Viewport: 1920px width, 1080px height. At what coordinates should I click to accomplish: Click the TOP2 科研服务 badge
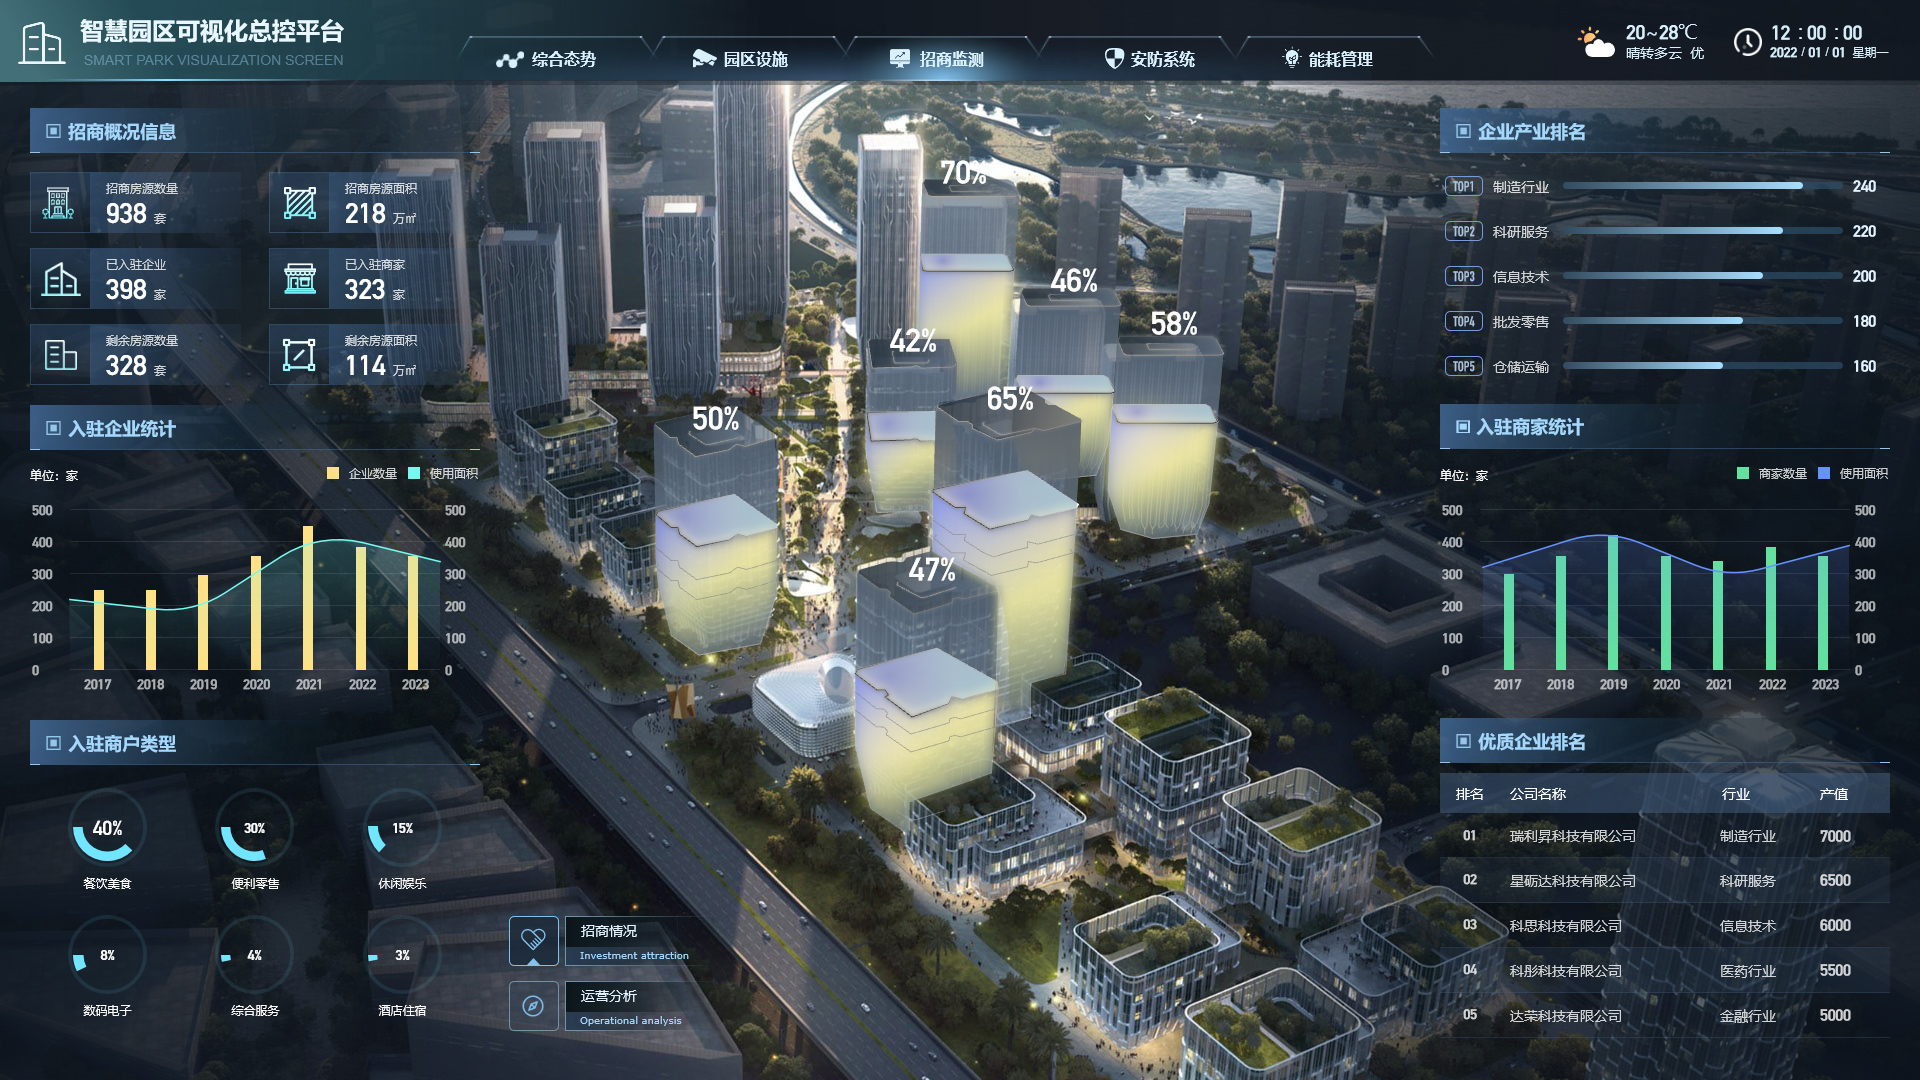click(1463, 231)
